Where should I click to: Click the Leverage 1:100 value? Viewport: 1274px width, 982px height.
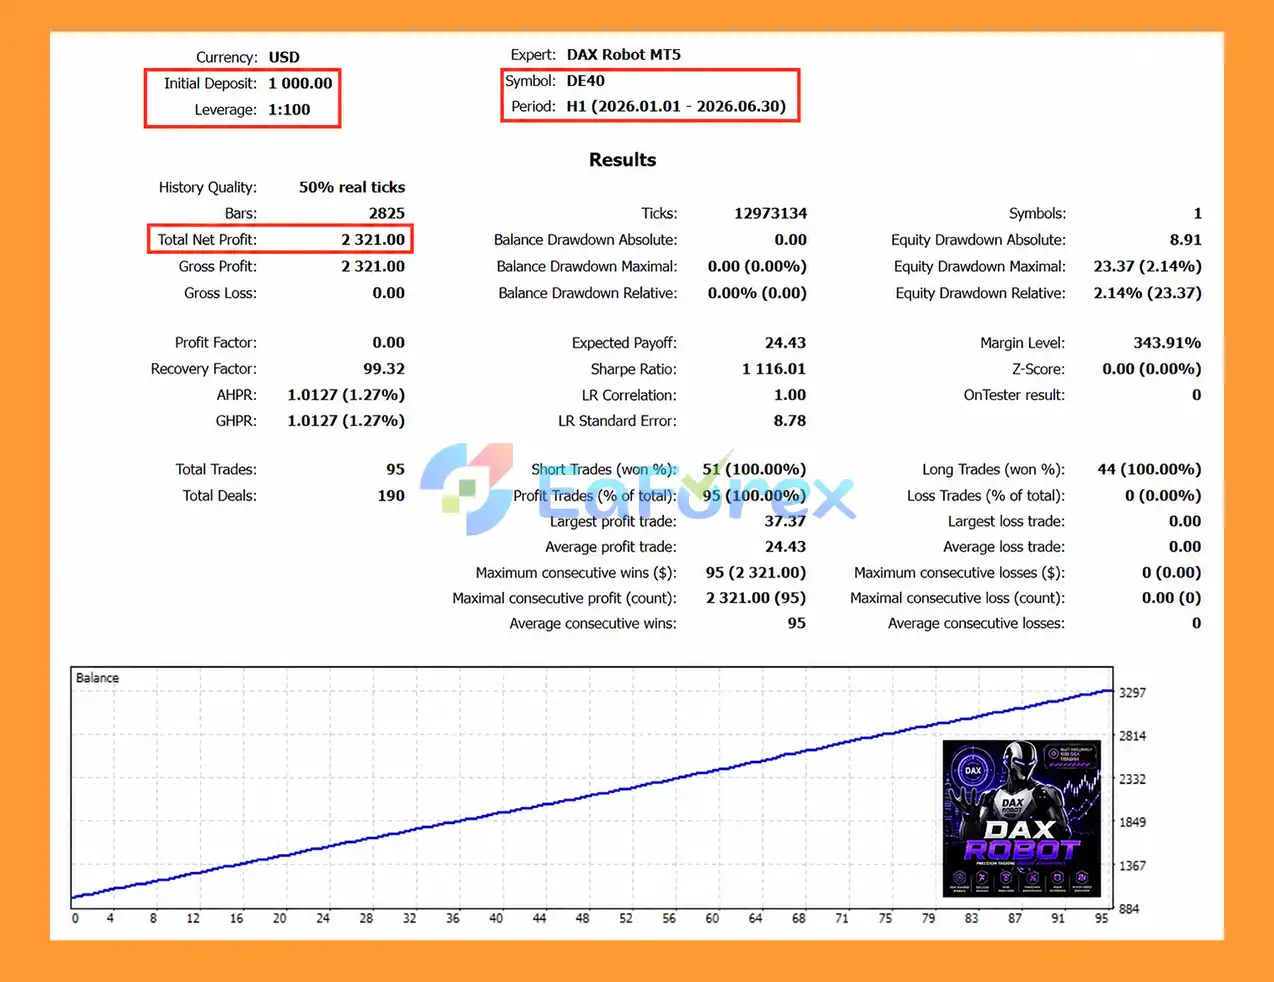point(289,110)
